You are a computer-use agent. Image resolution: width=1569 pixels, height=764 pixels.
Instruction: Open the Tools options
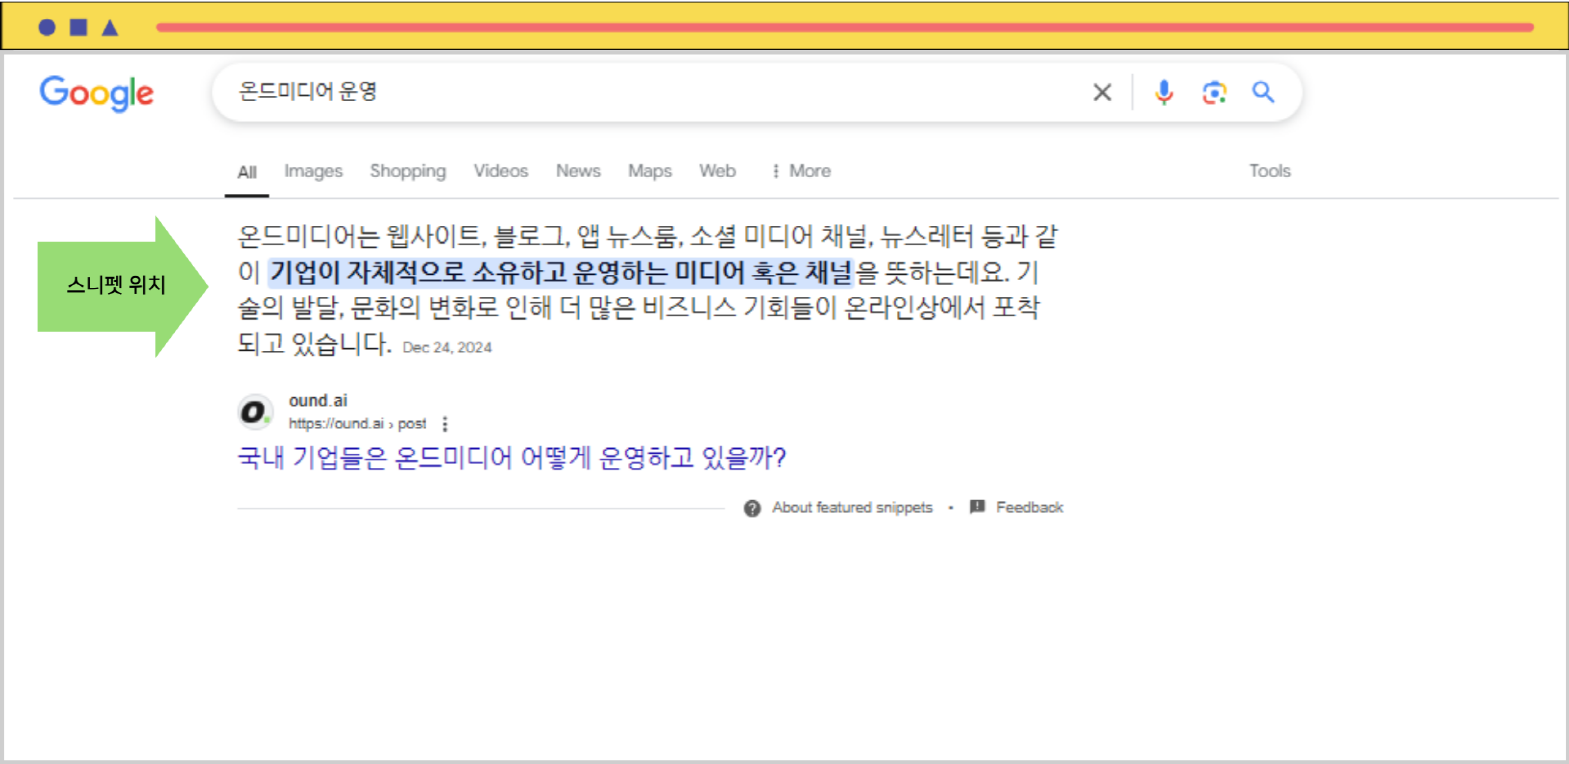tap(1270, 171)
